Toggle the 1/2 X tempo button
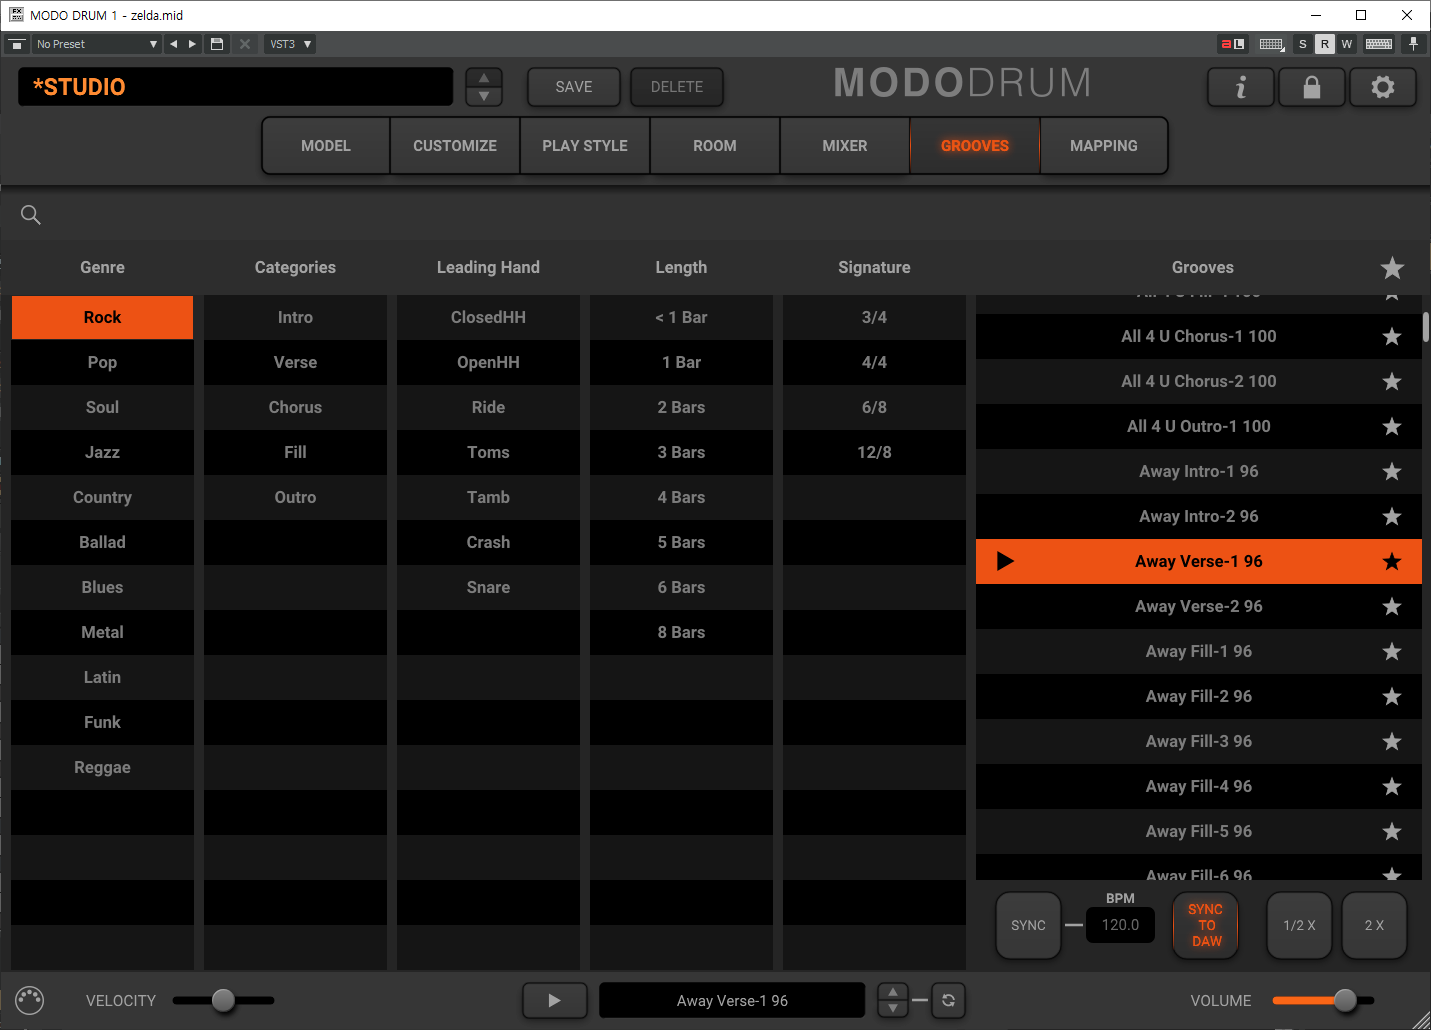This screenshot has height=1030, width=1431. 1299,925
